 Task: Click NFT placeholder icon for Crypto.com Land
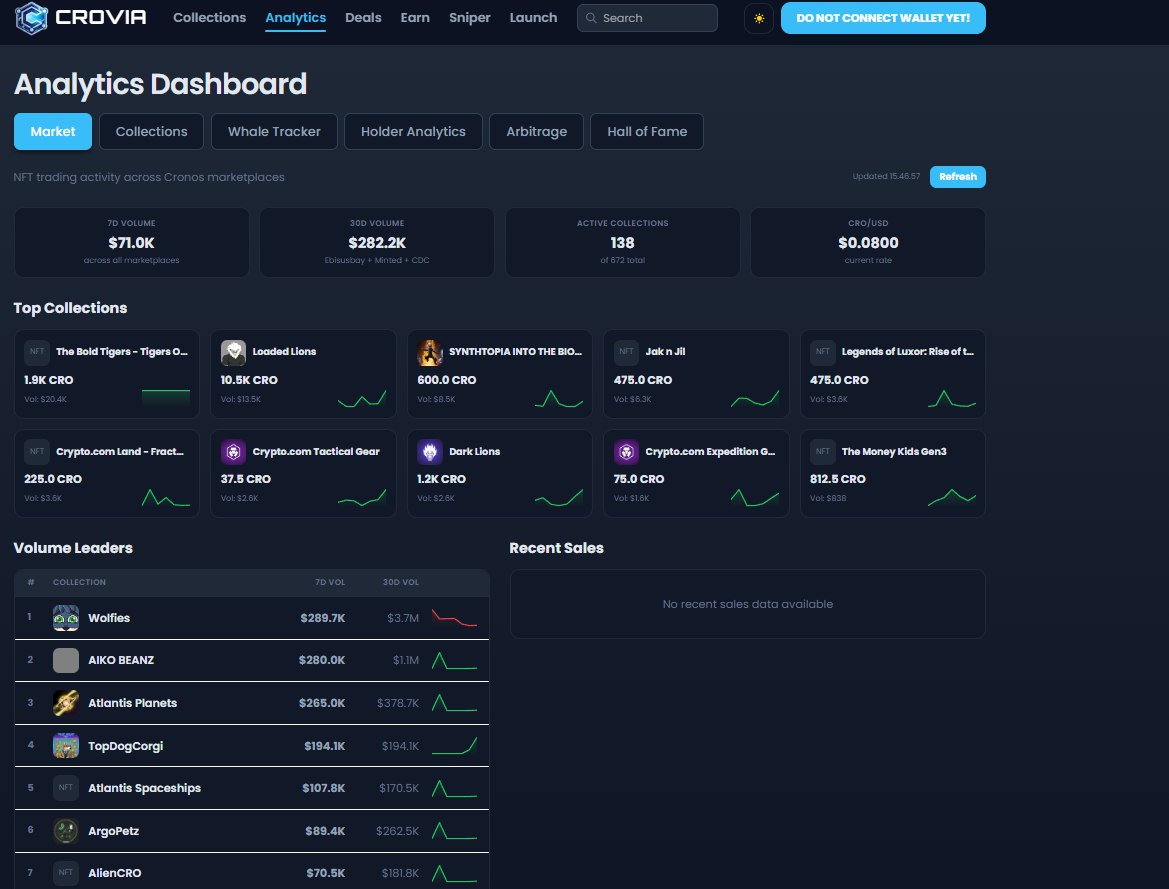coord(37,452)
